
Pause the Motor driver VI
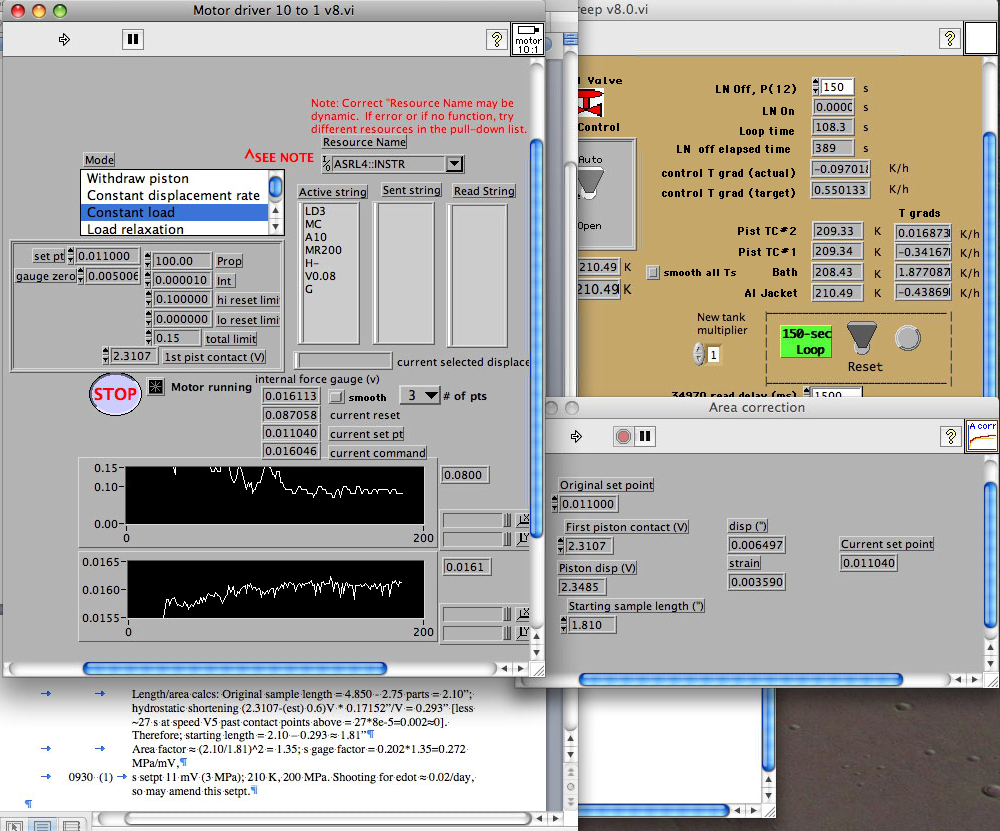133,40
